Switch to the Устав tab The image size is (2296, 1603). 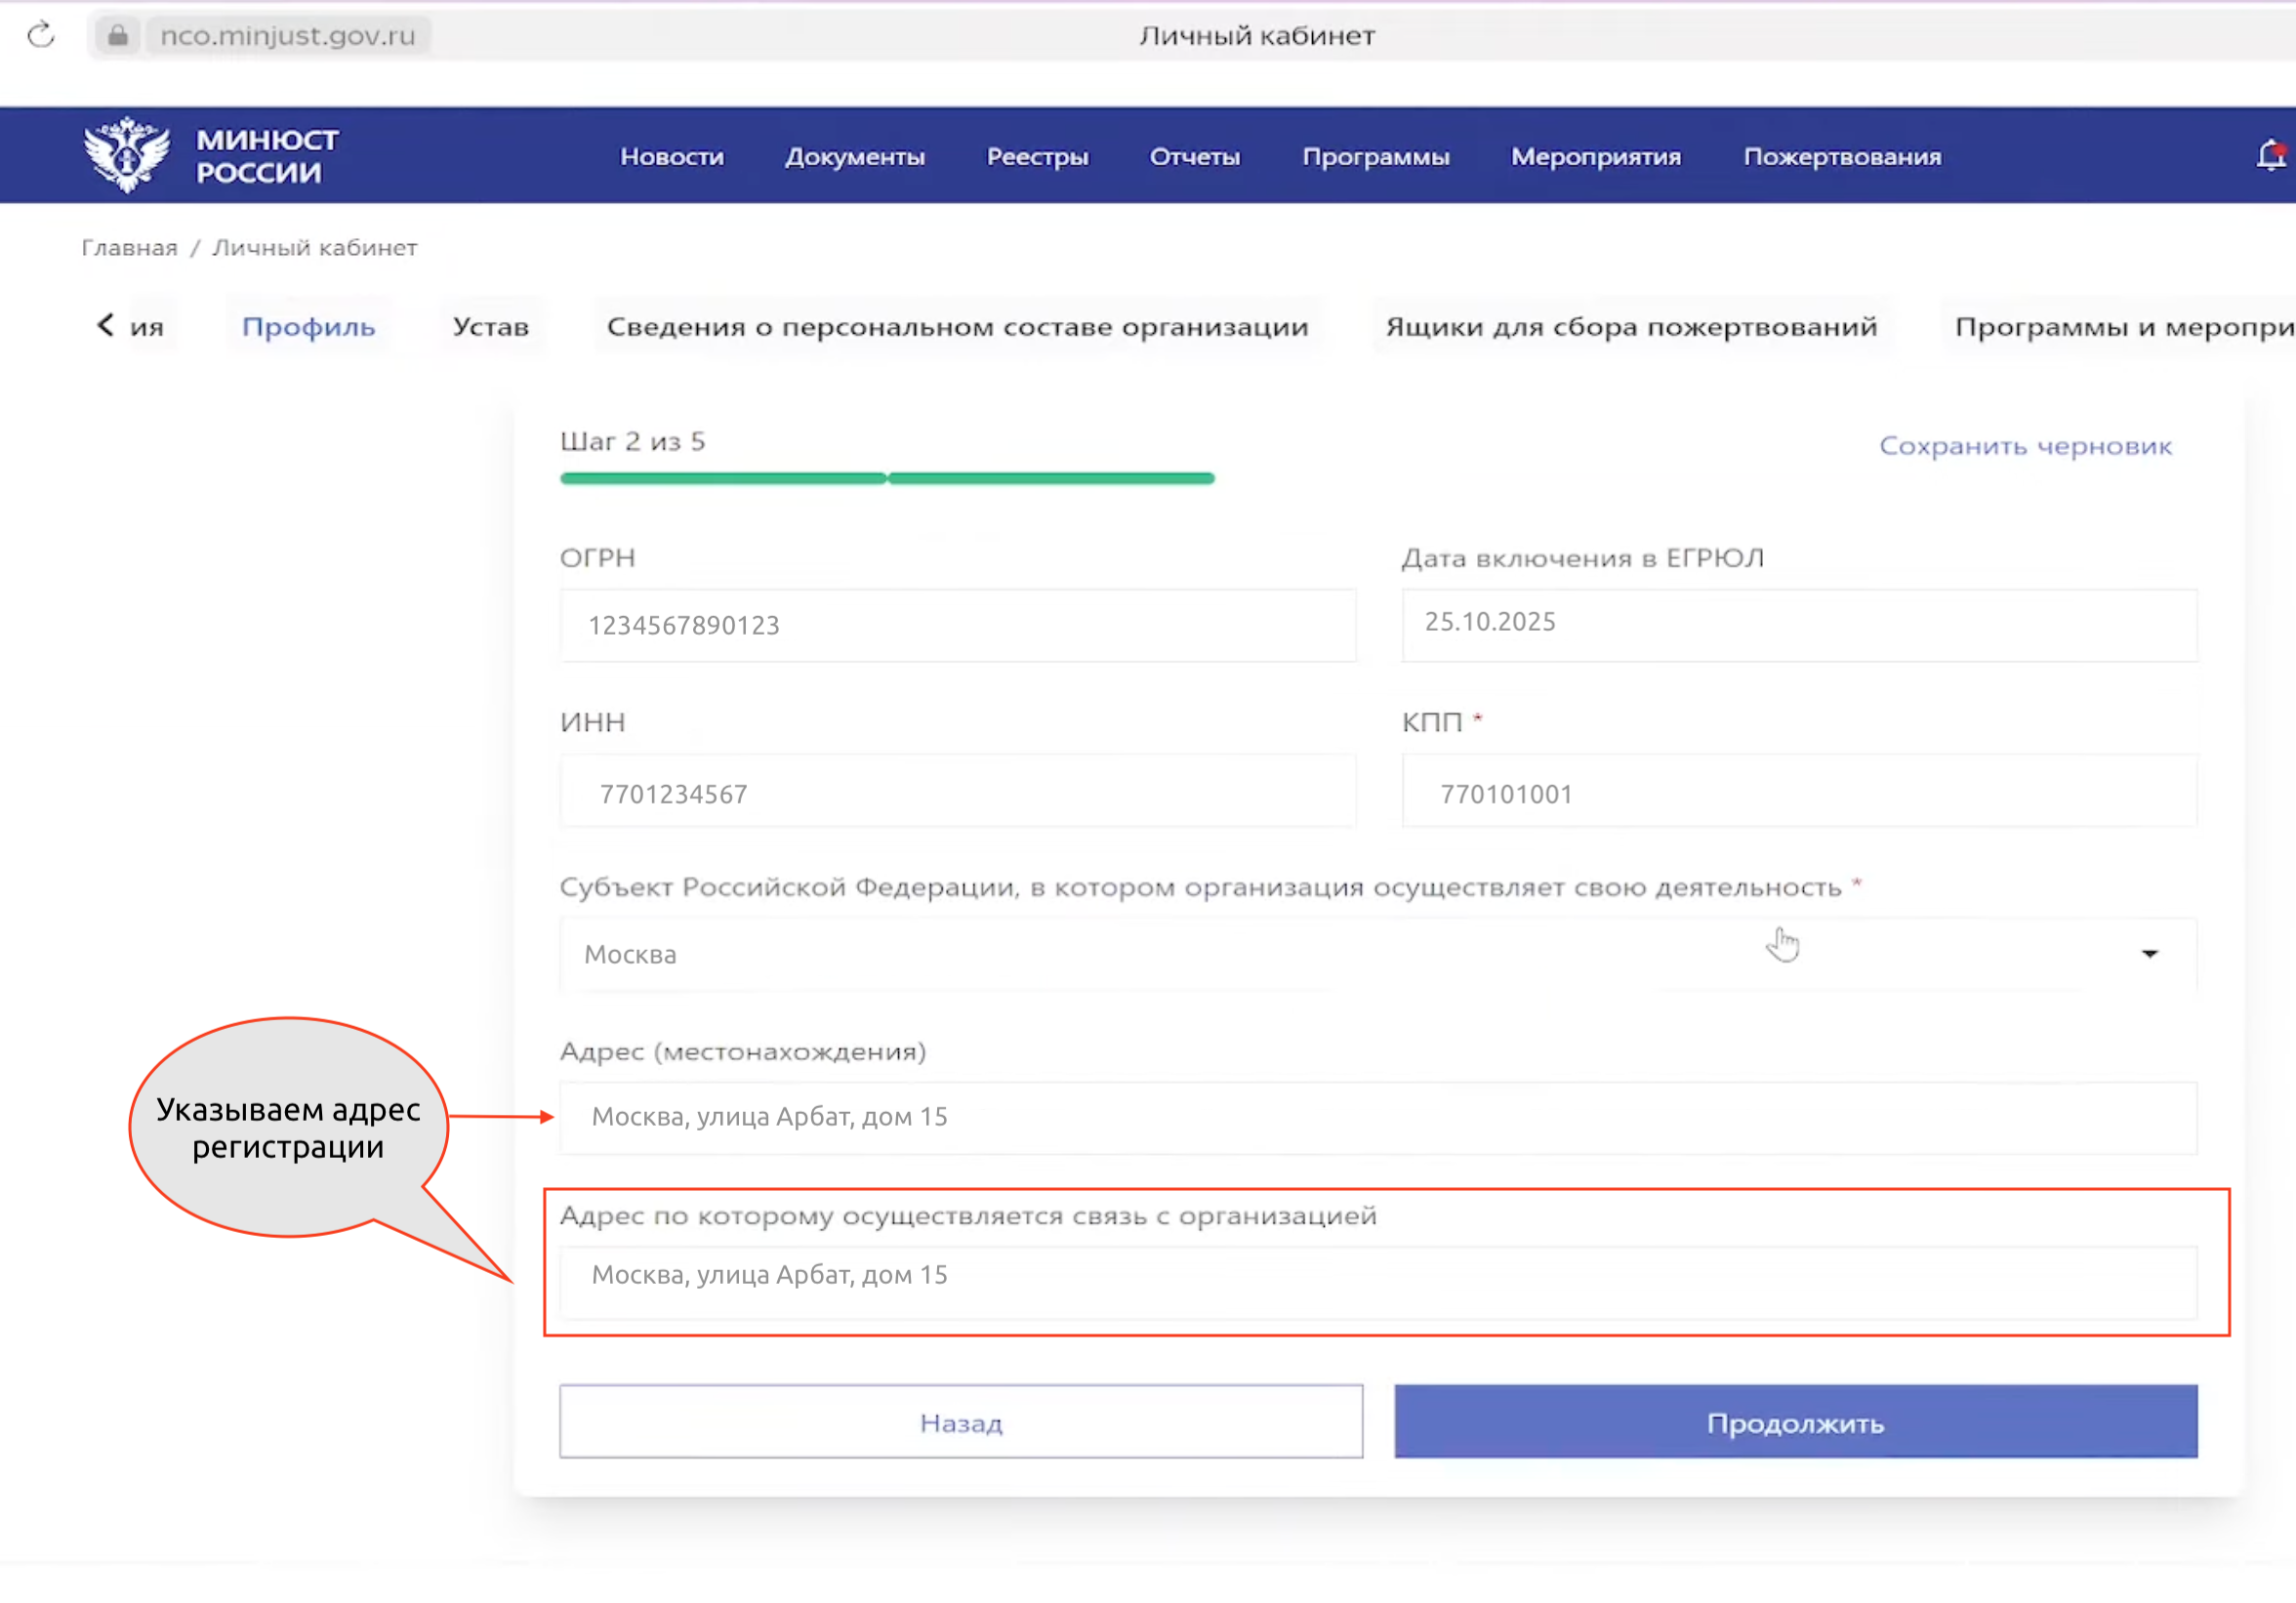tap(490, 325)
